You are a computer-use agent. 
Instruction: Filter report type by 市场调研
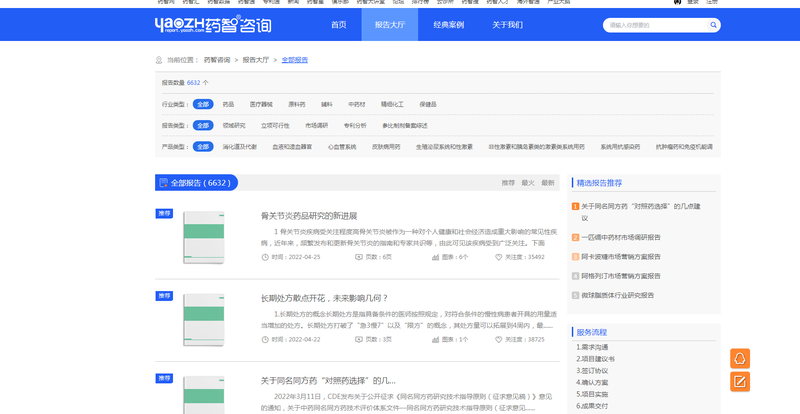pos(316,126)
